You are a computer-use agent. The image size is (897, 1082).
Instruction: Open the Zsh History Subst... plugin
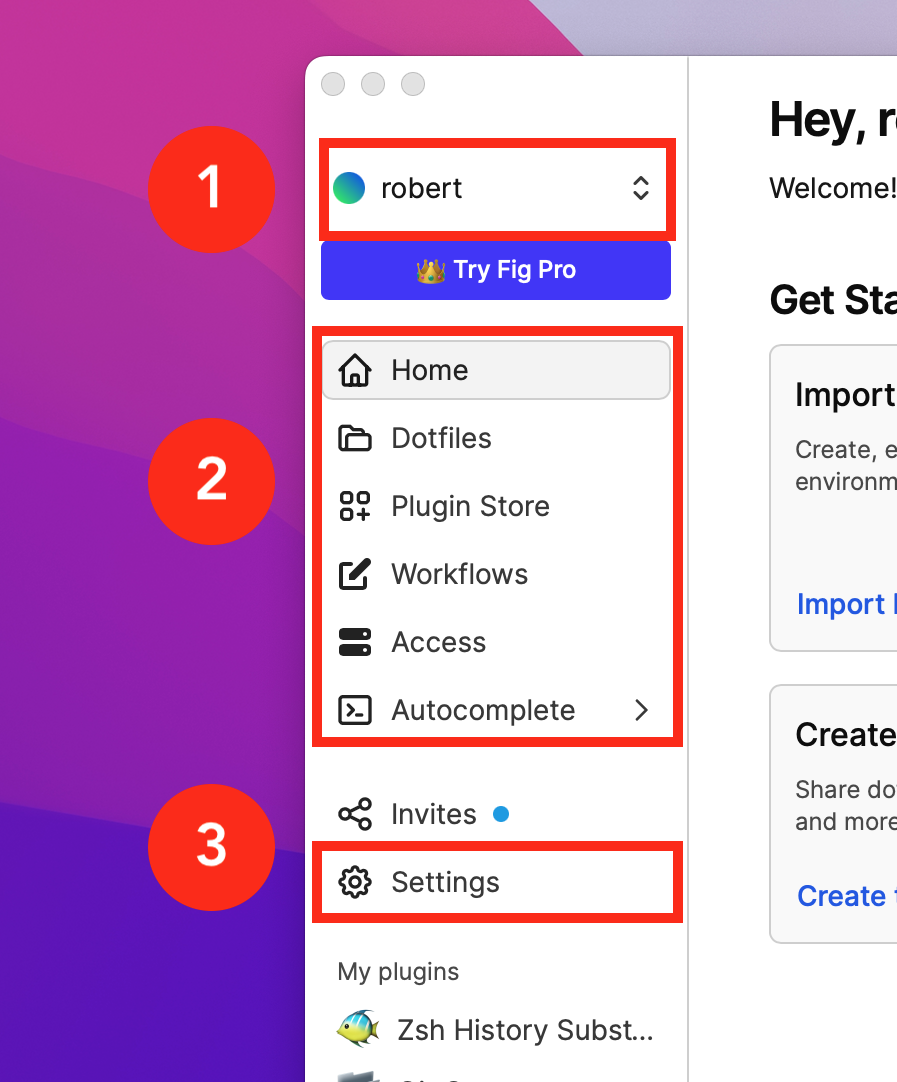pos(496,1030)
